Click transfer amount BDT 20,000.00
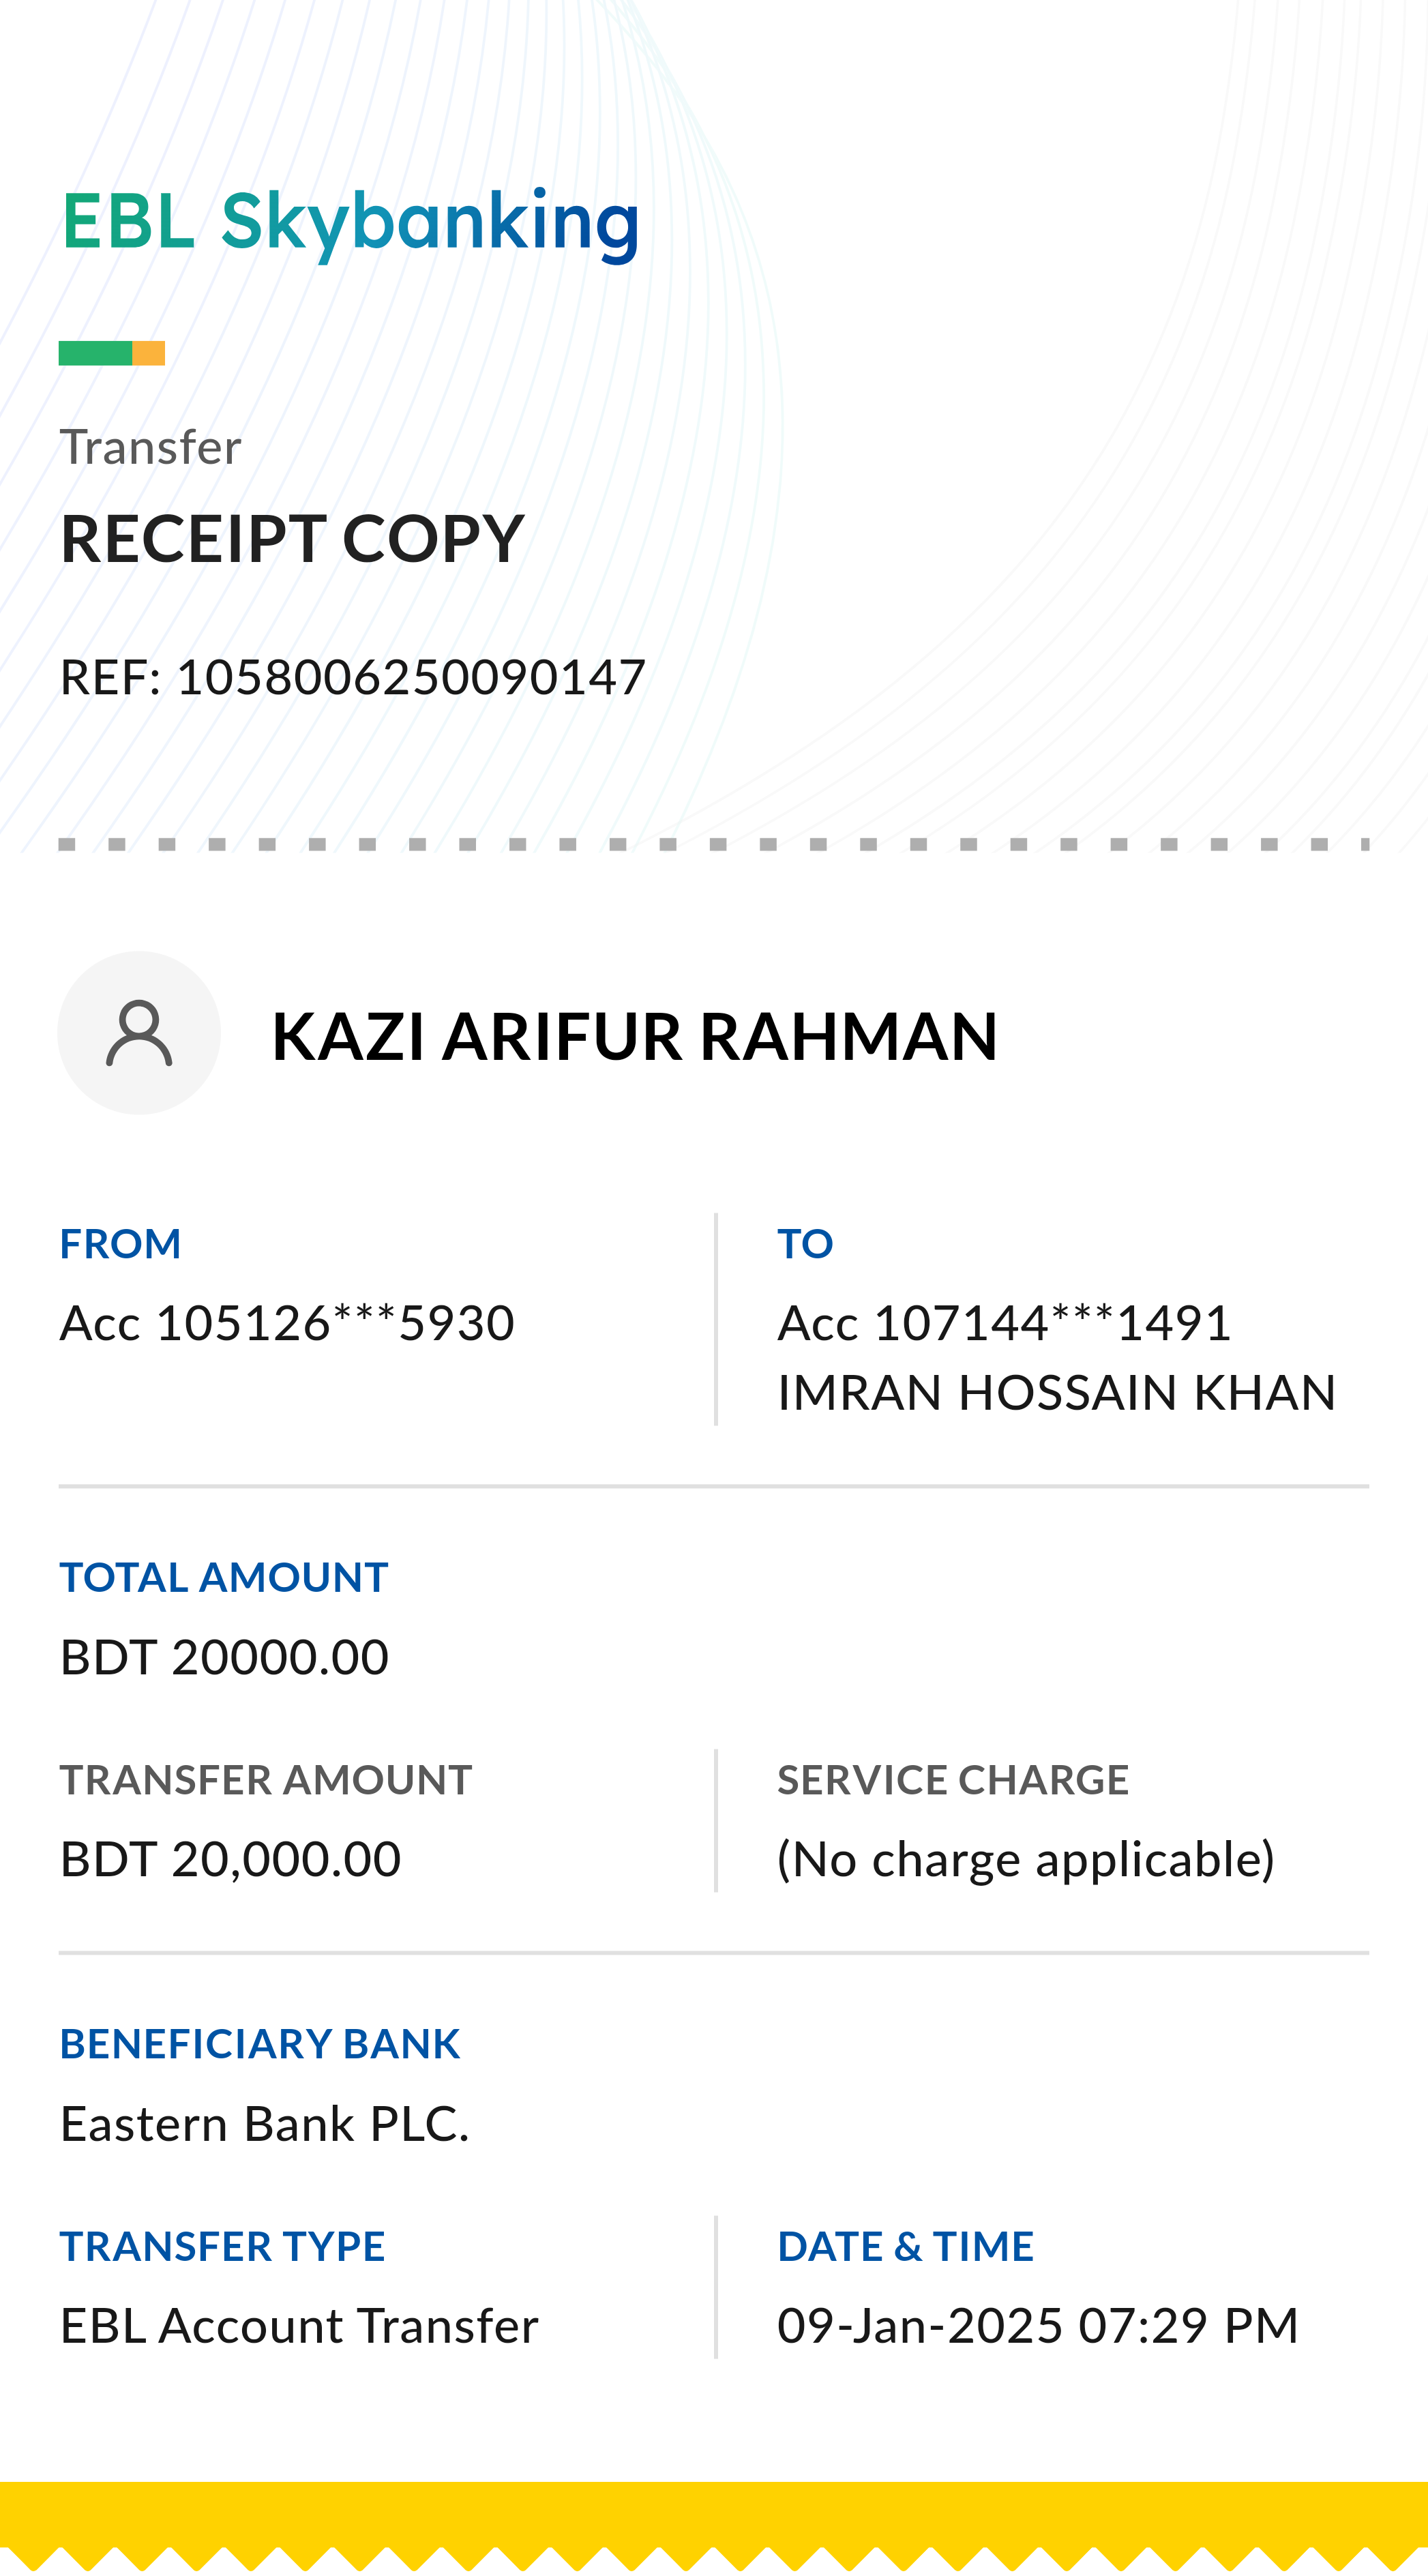 (230, 1859)
